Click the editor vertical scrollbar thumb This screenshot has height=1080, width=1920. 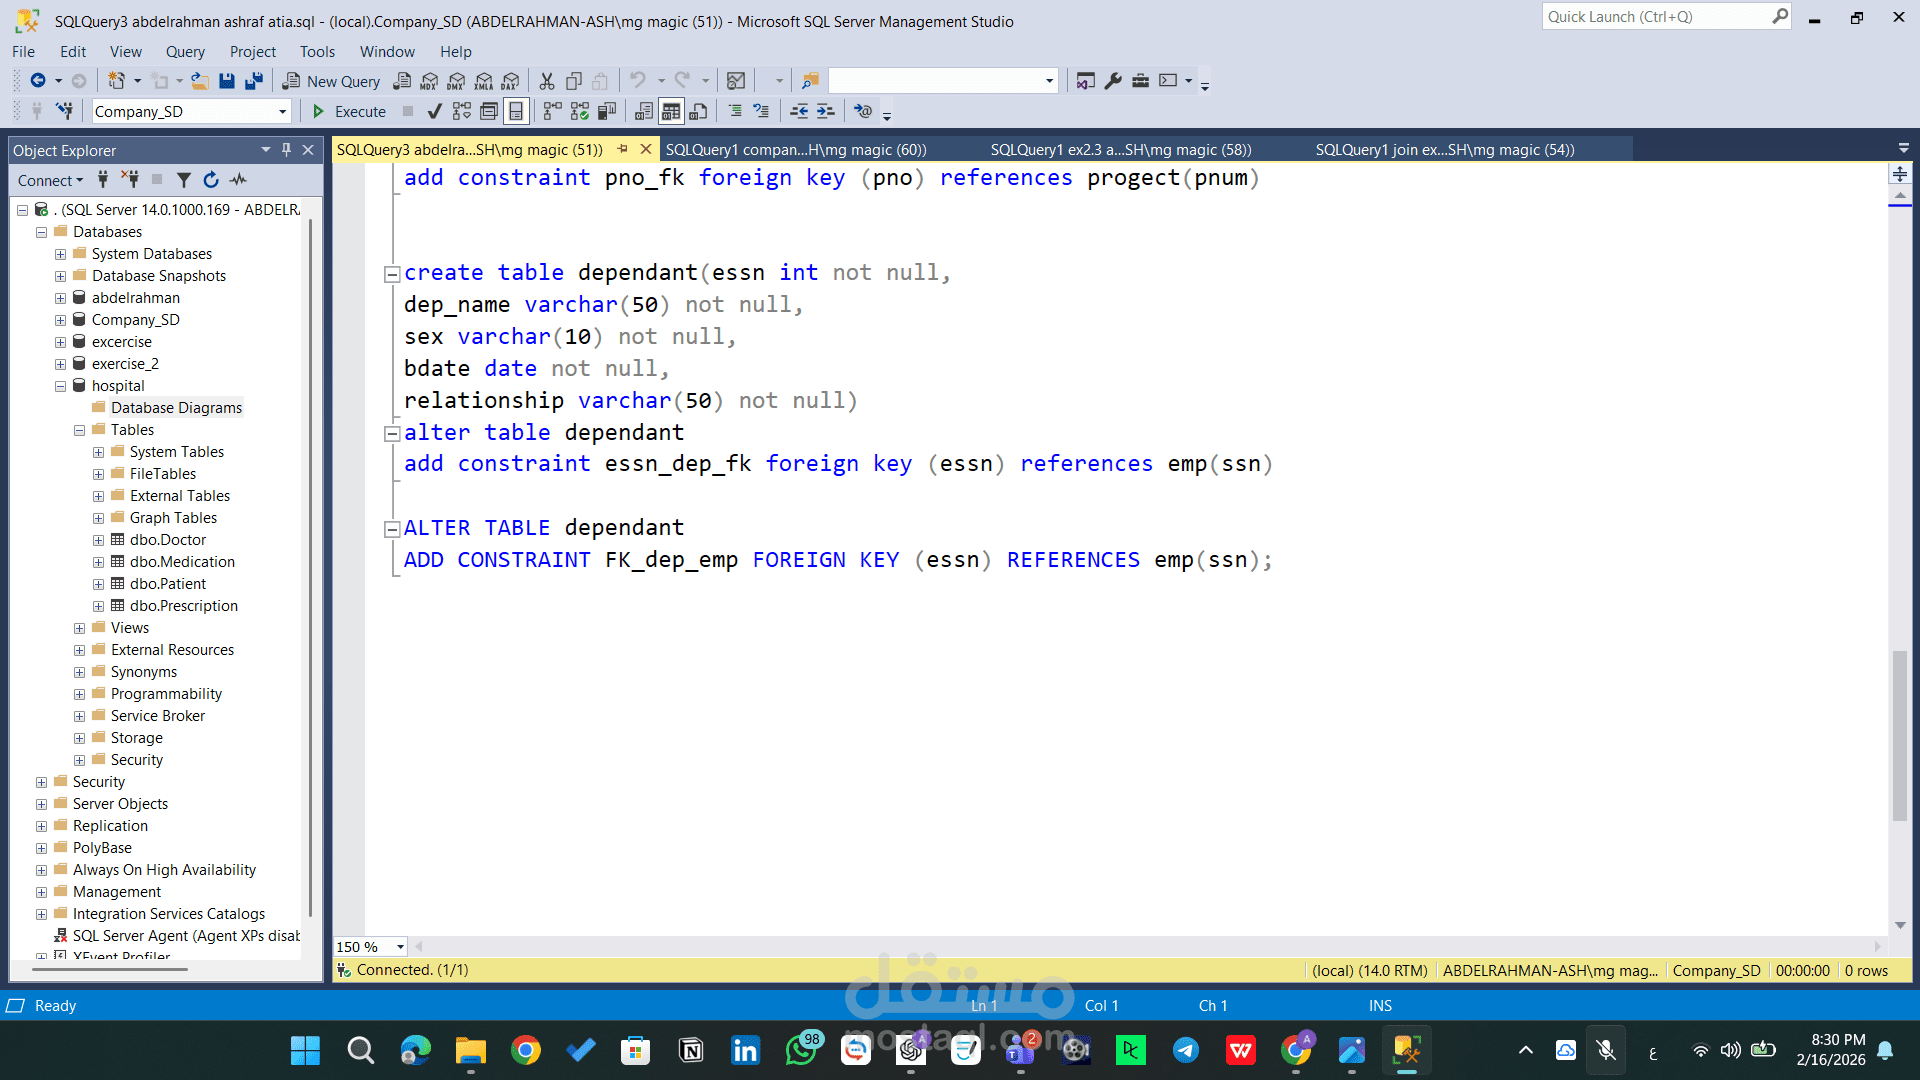1900,735
